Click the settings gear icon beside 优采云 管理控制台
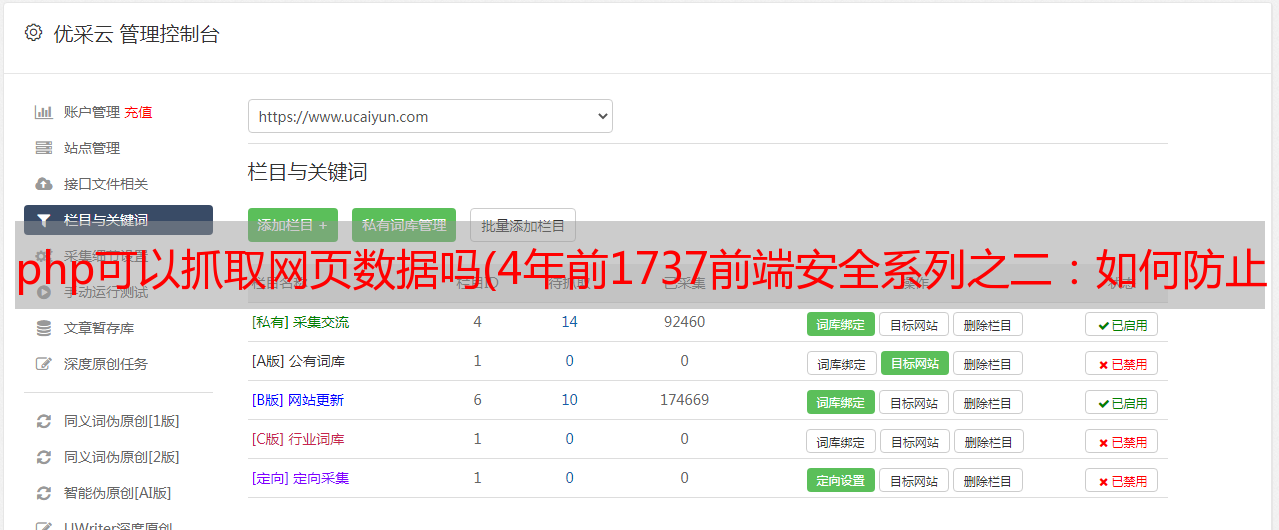 point(33,33)
